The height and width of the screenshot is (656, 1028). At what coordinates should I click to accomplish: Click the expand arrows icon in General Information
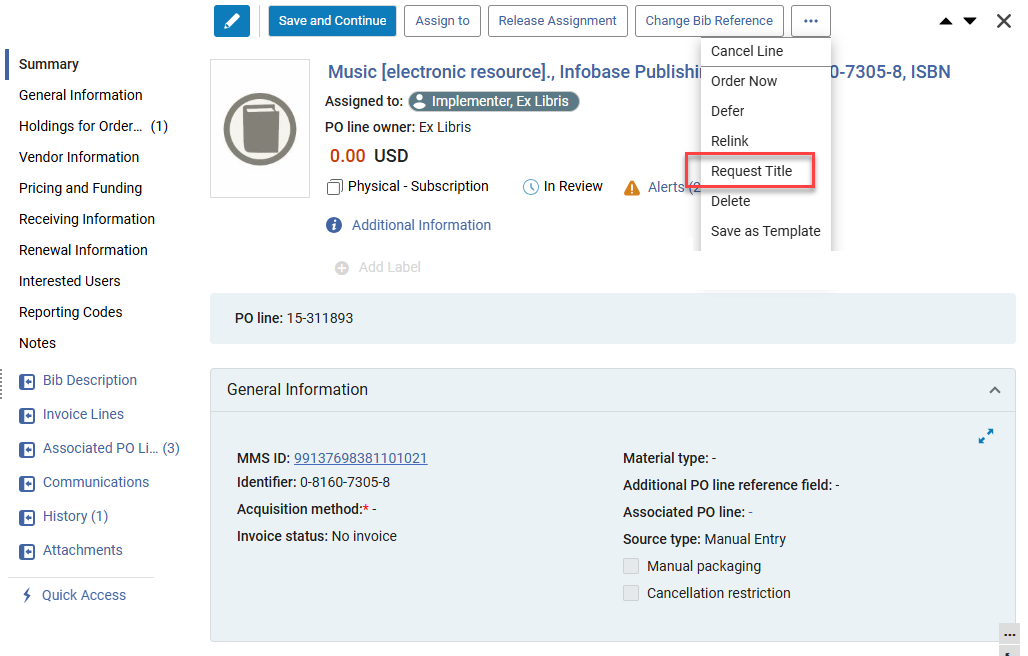pos(986,436)
